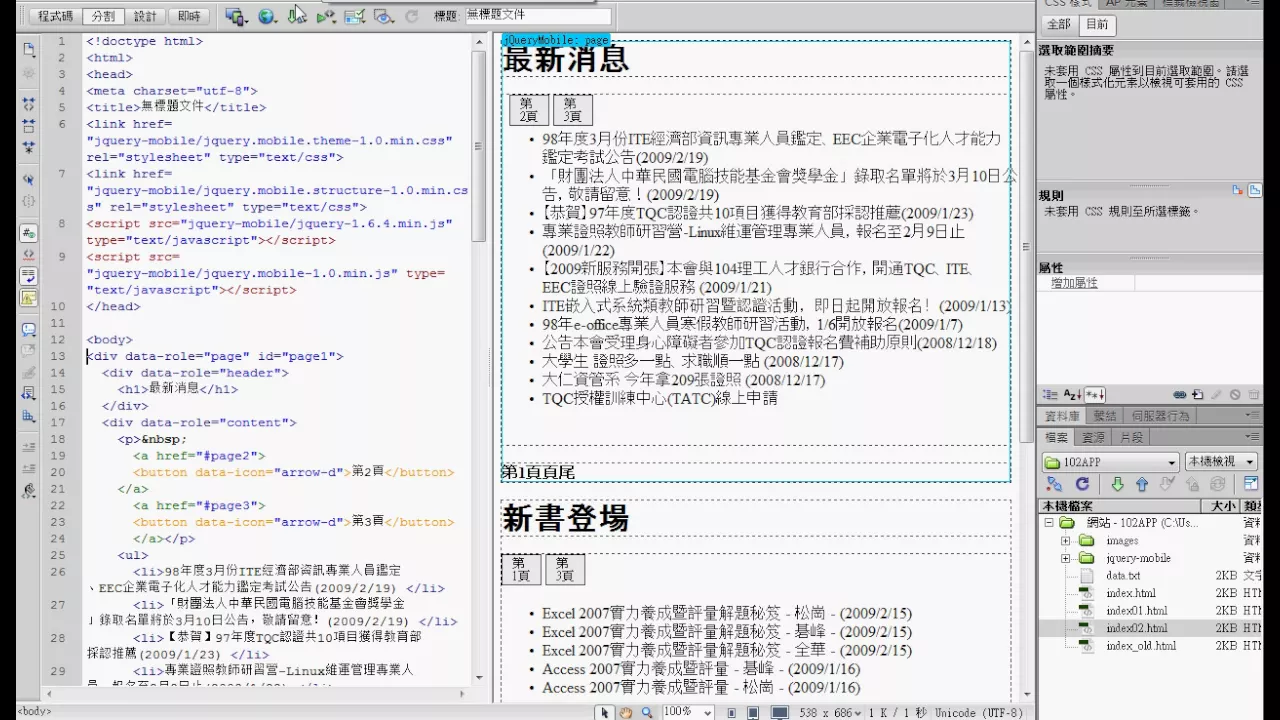The image size is (1280, 720).
Task: Open the W3C validation icon
Action: click(x=326, y=16)
